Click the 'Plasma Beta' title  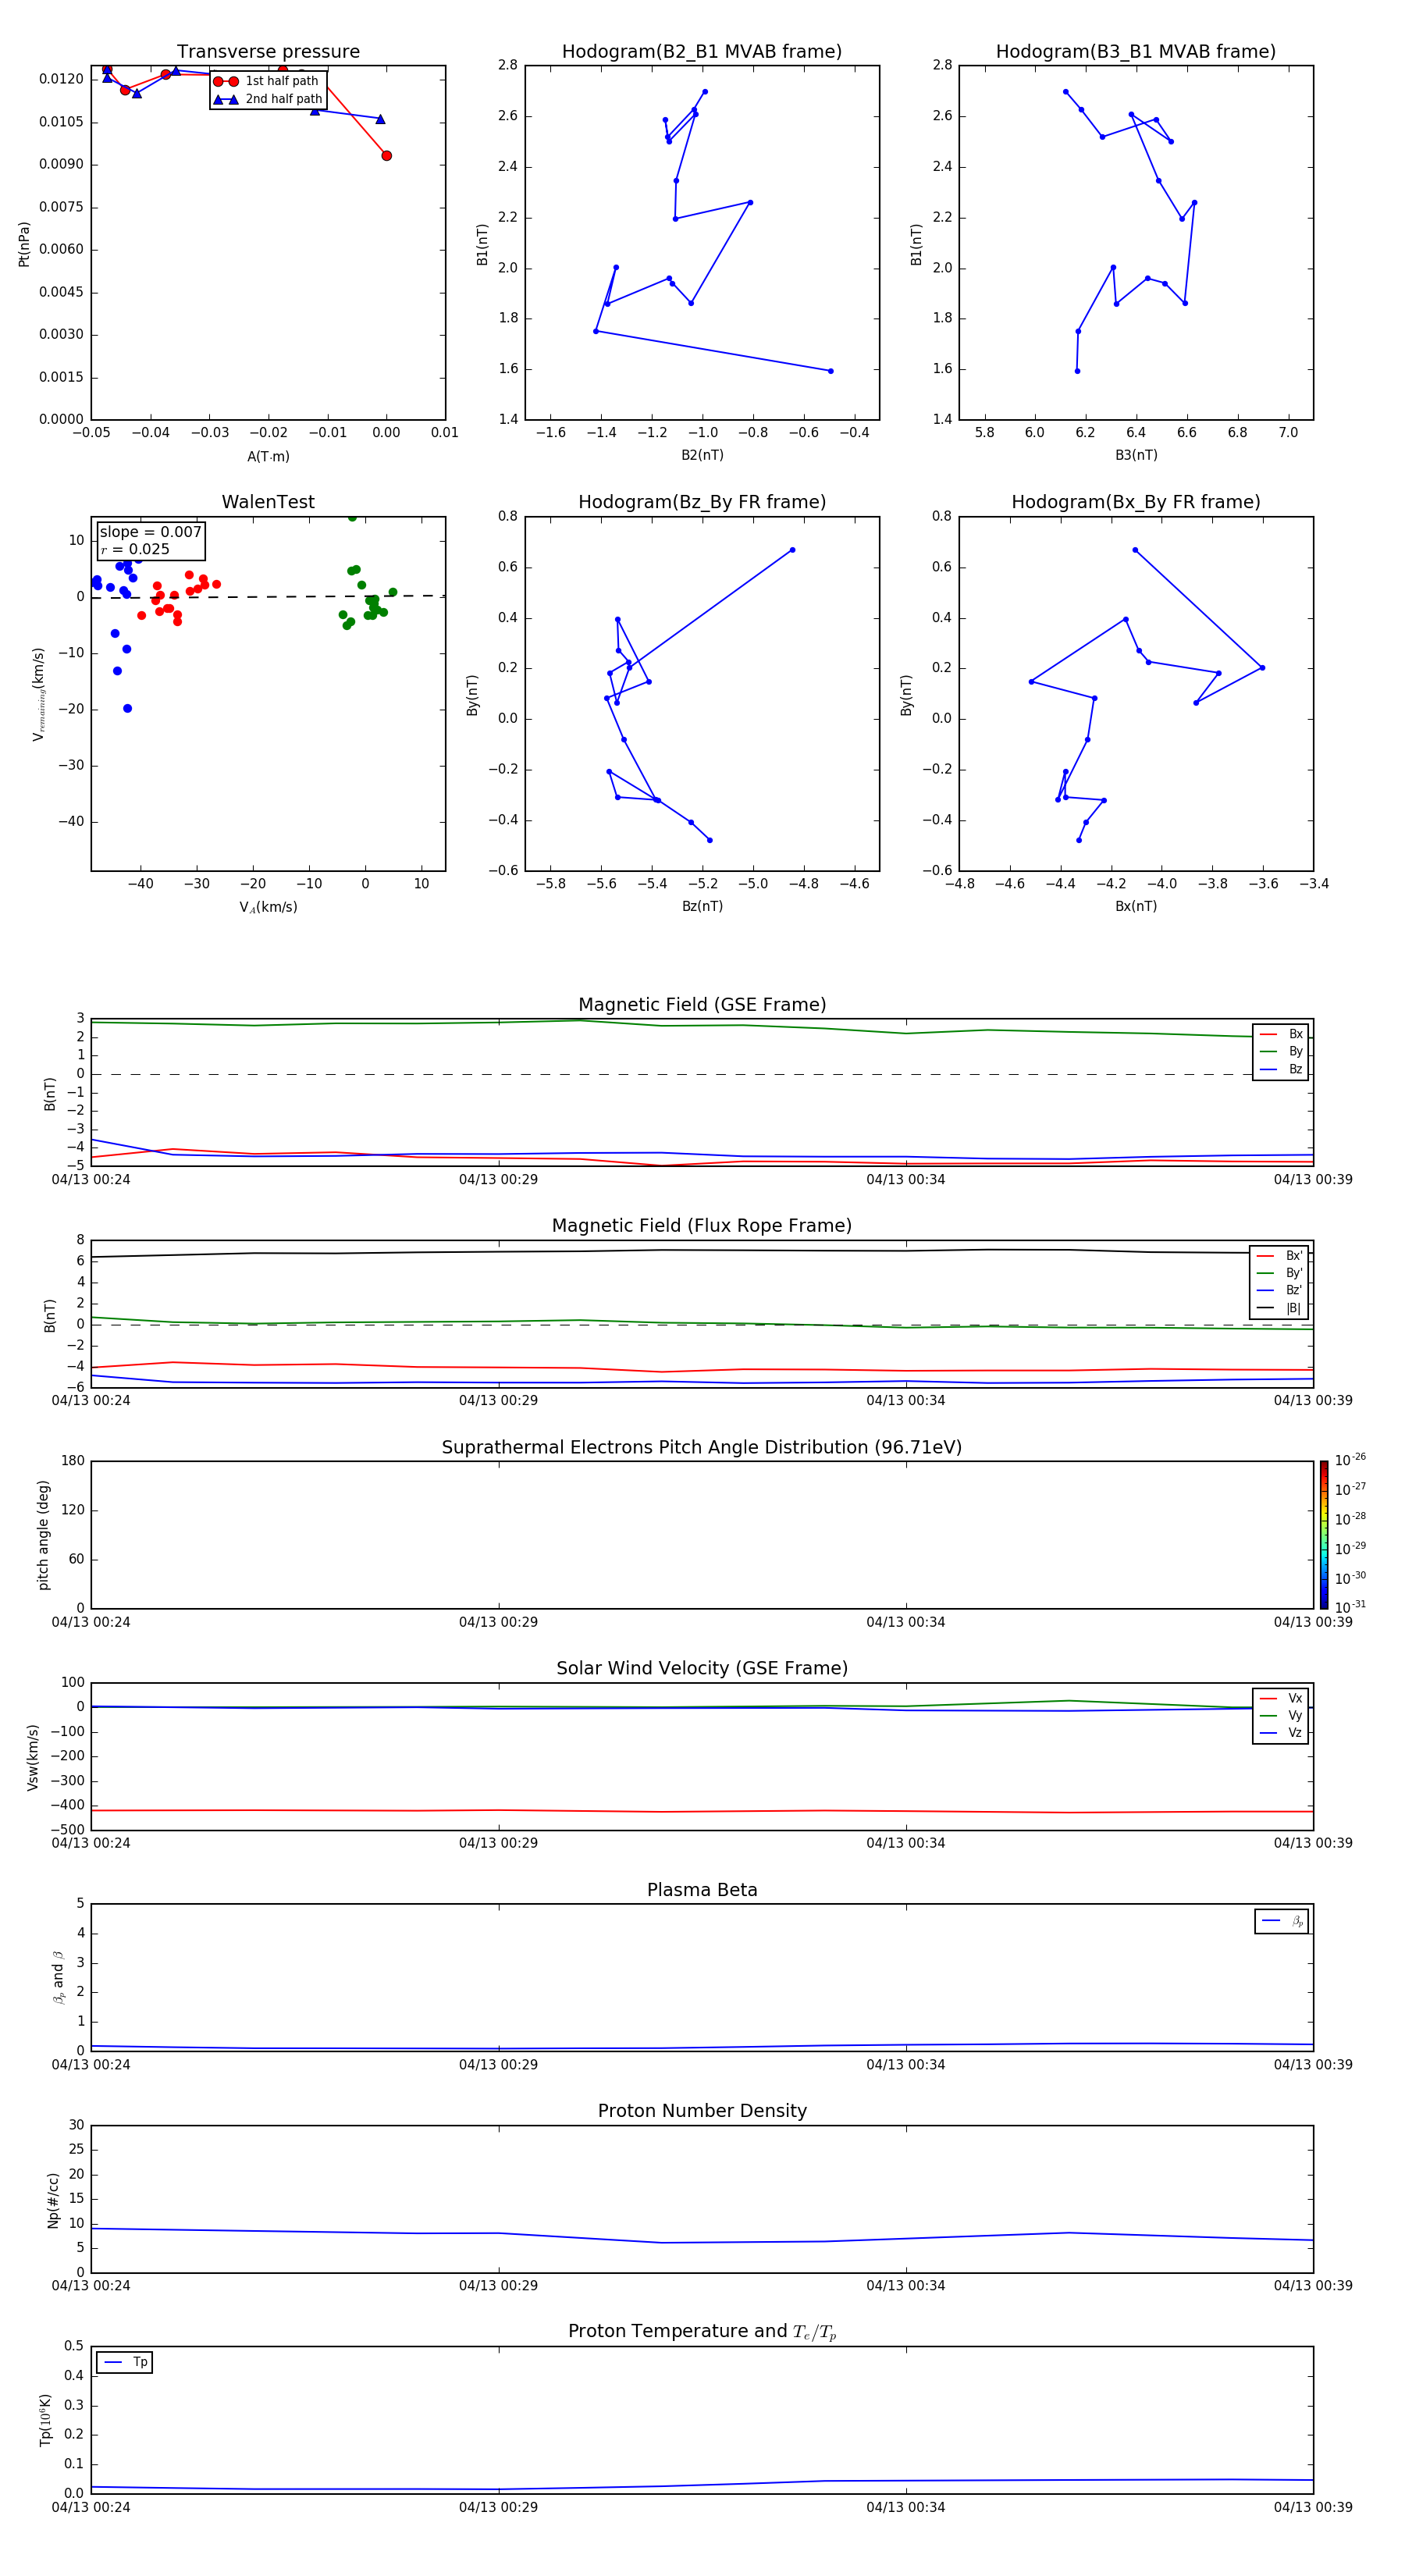(x=702, y=1891)
